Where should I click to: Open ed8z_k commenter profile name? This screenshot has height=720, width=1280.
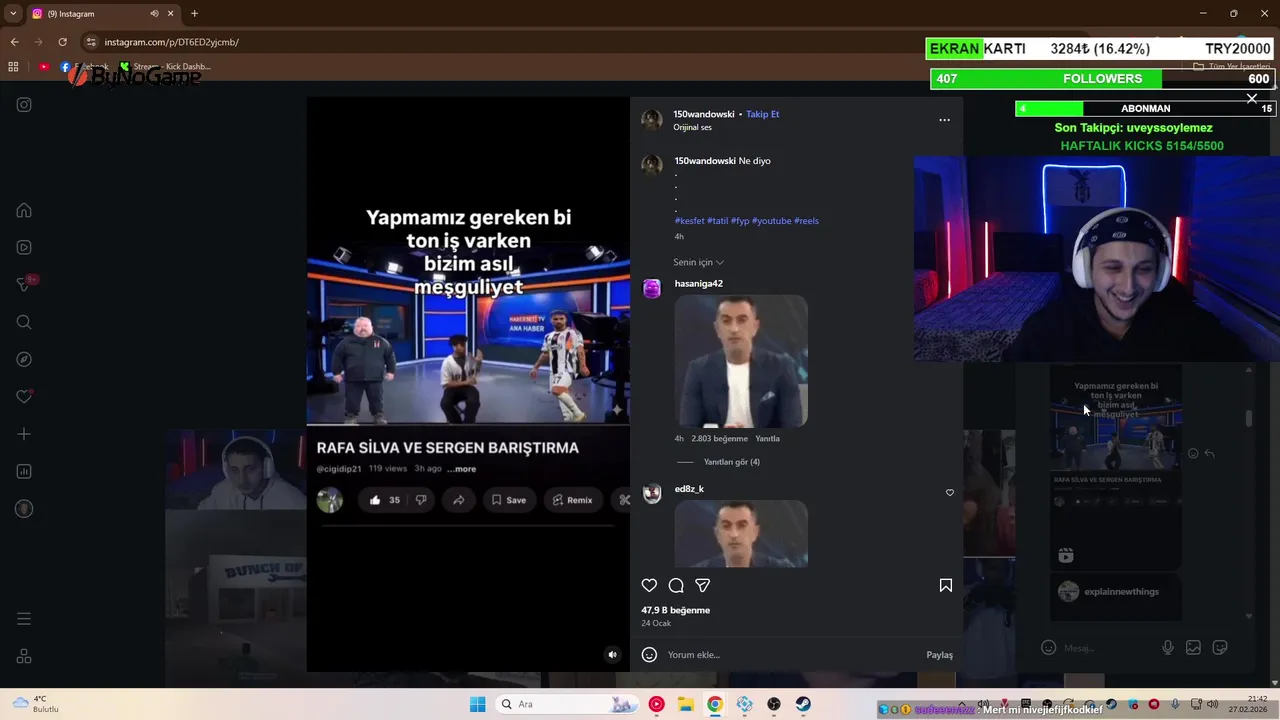[x=689, y=489]
